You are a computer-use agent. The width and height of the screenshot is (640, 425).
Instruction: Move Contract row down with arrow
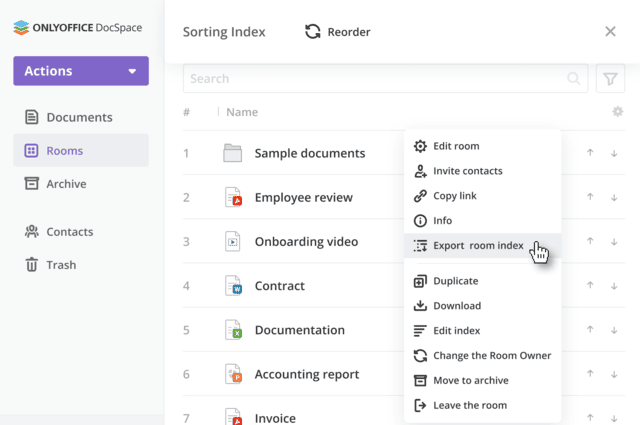click(x=614, y=285)
